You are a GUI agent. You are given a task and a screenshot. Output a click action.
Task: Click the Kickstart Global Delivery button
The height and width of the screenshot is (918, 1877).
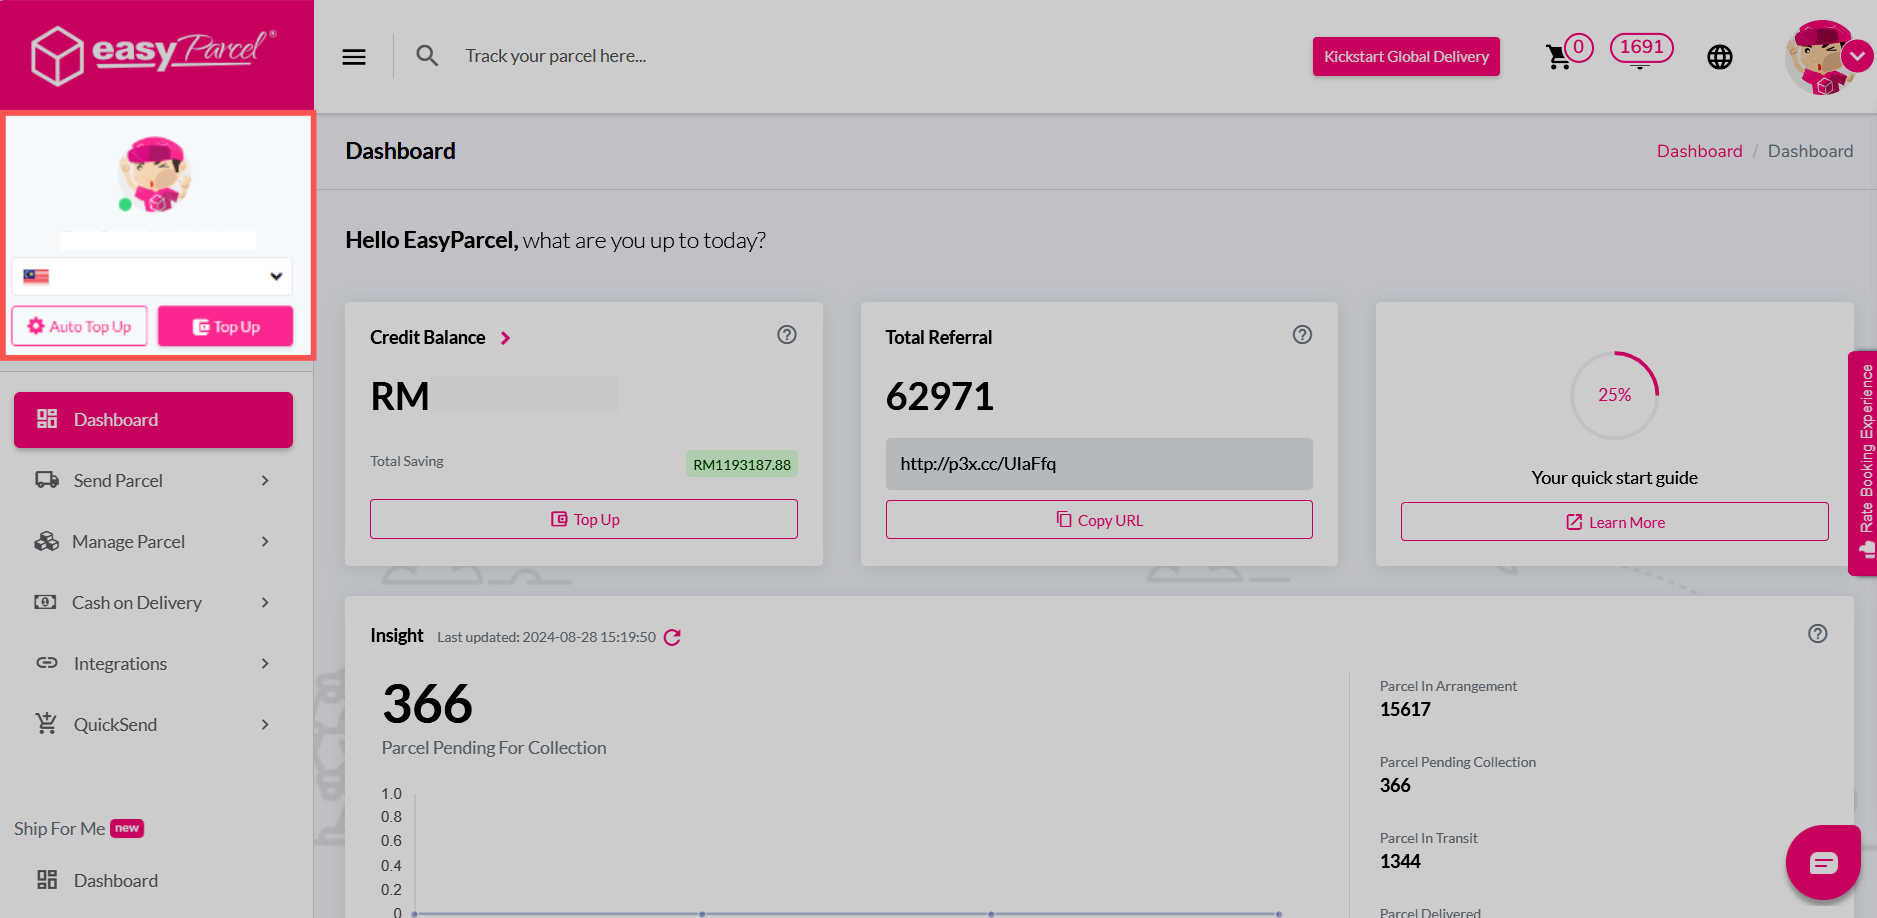(1406, 57)
